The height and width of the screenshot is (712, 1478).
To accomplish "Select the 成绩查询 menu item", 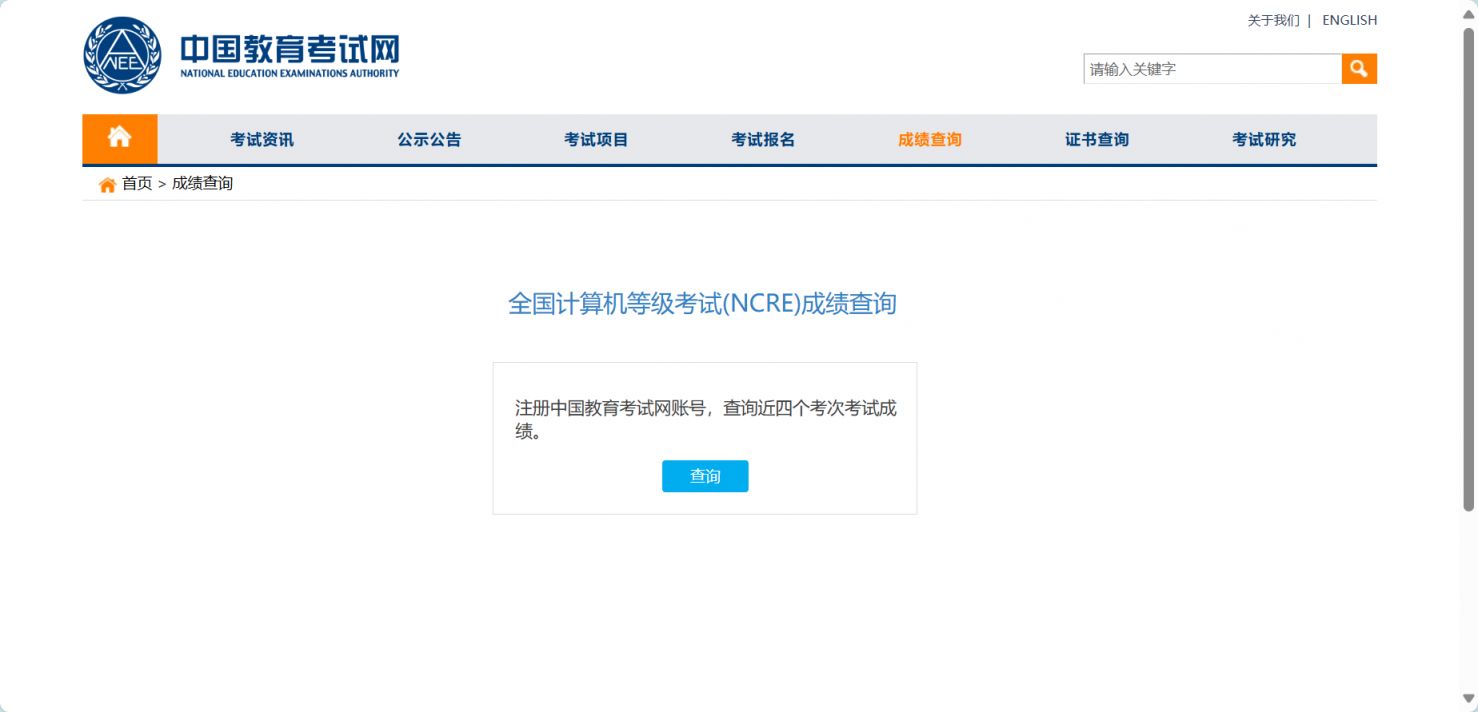I will [930, 140].
